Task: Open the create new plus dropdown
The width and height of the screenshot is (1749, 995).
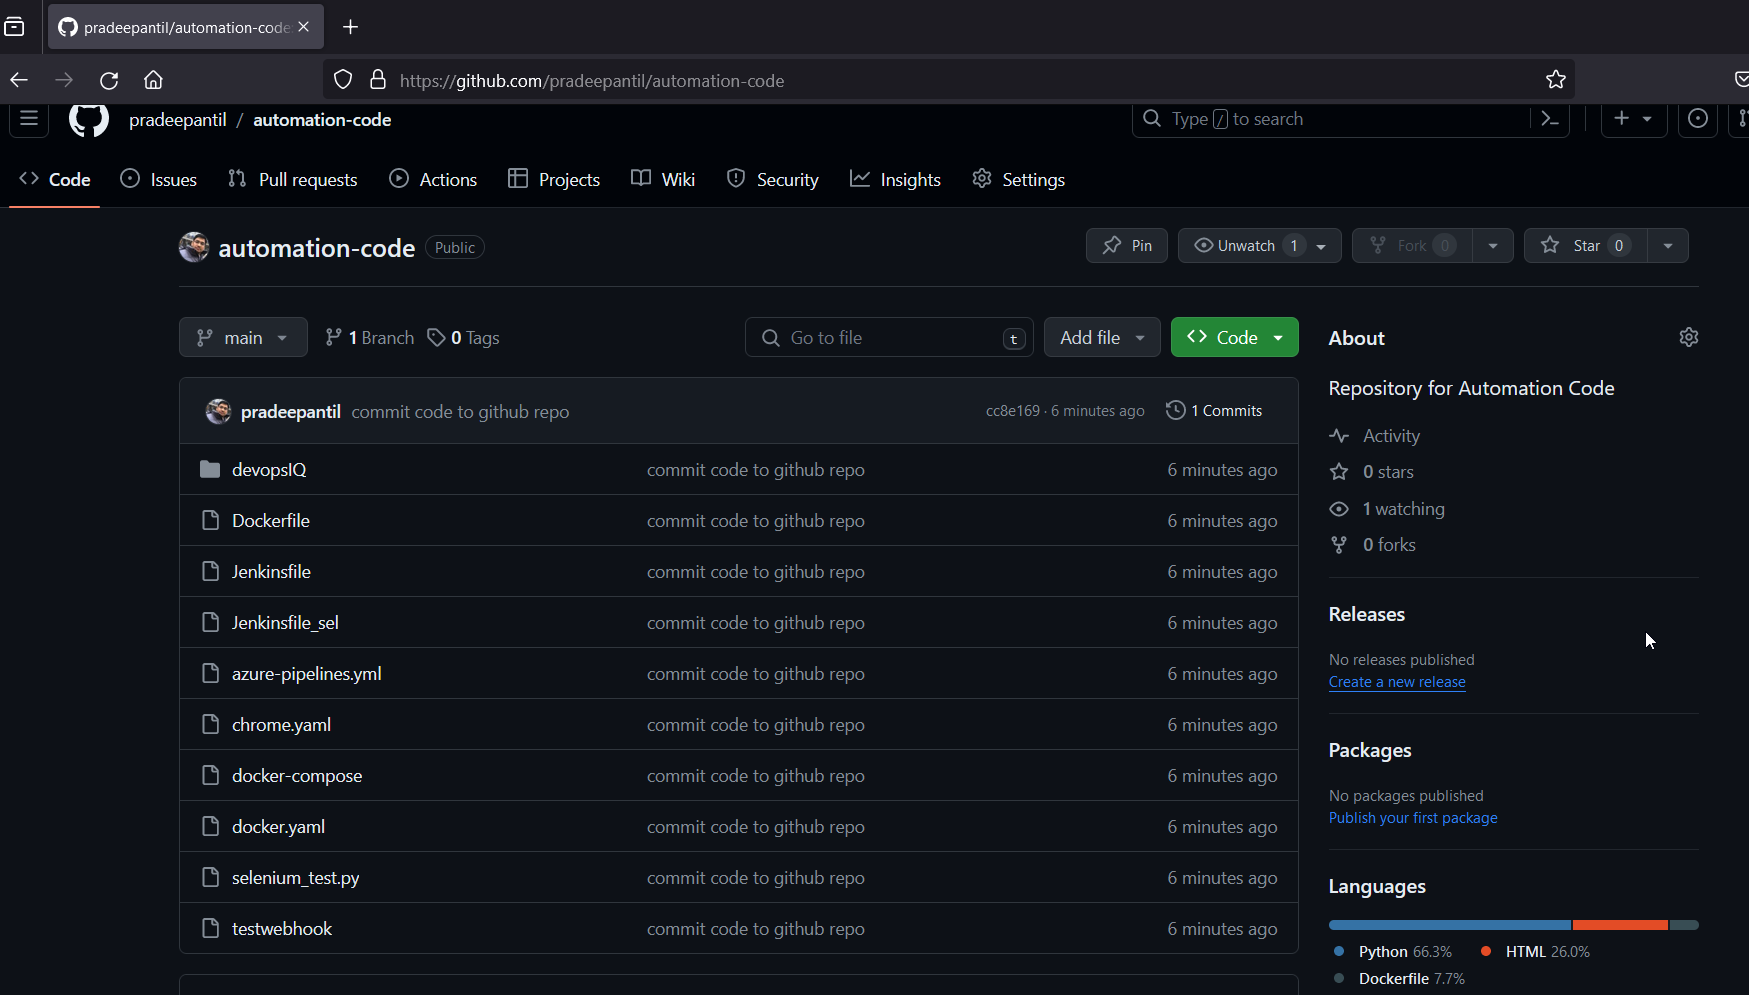Action: coord(1634,119)
